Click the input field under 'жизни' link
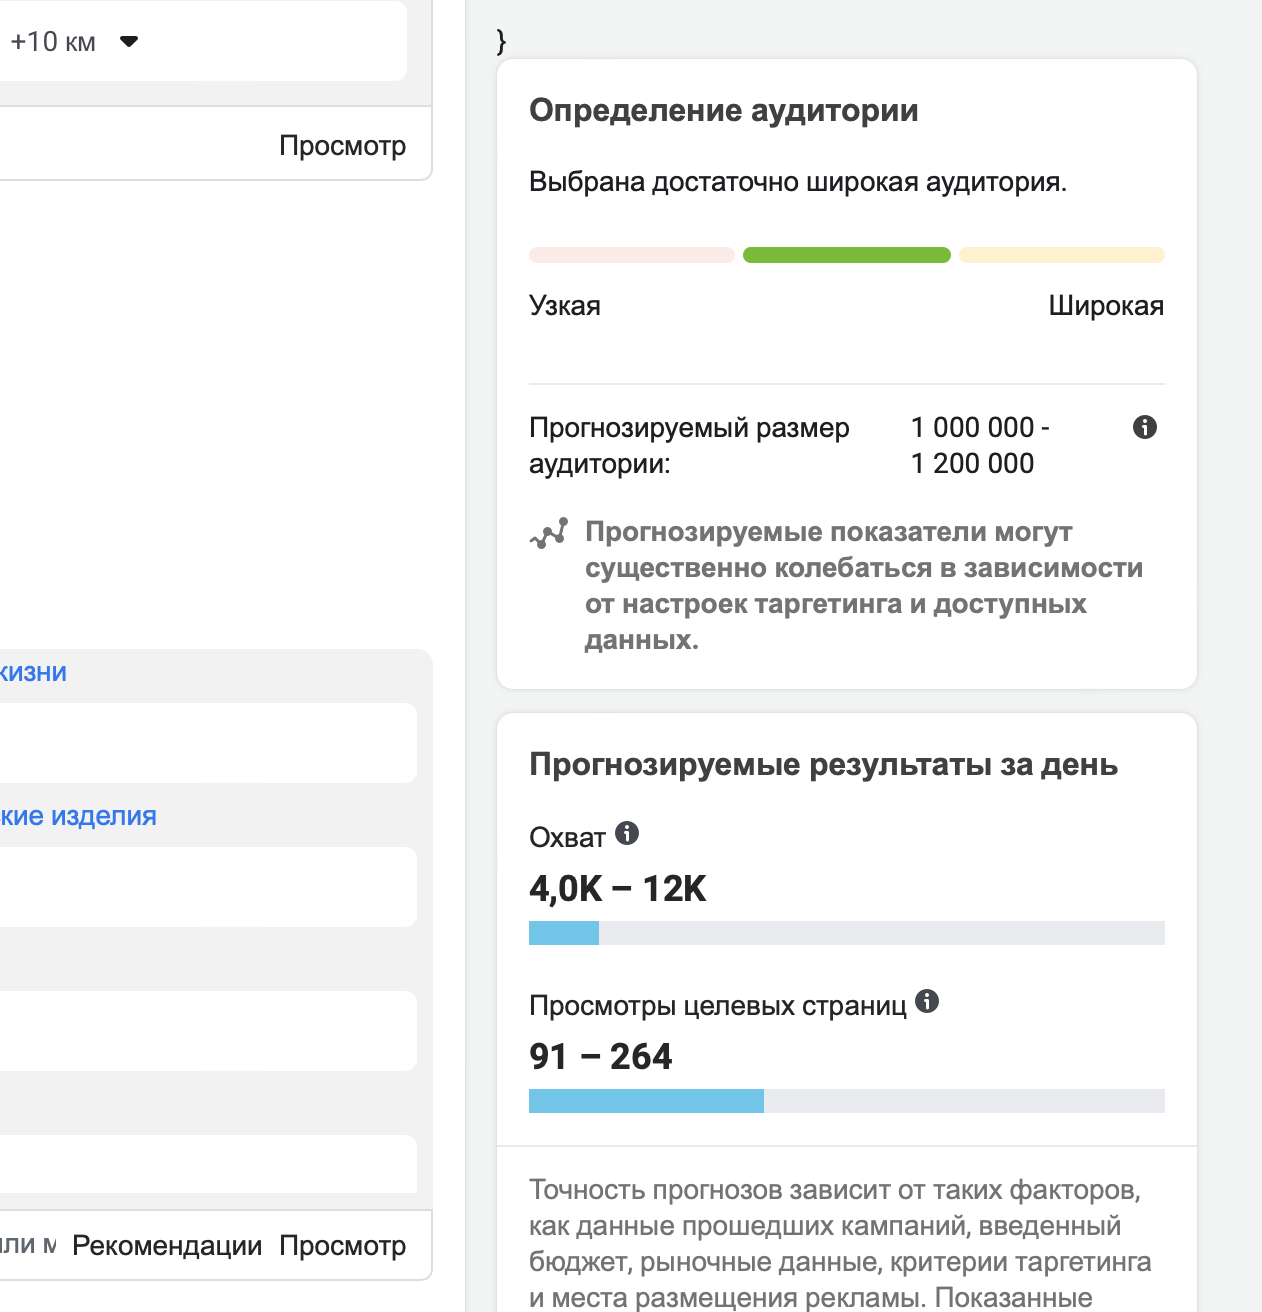 click(x=208, y=743)
